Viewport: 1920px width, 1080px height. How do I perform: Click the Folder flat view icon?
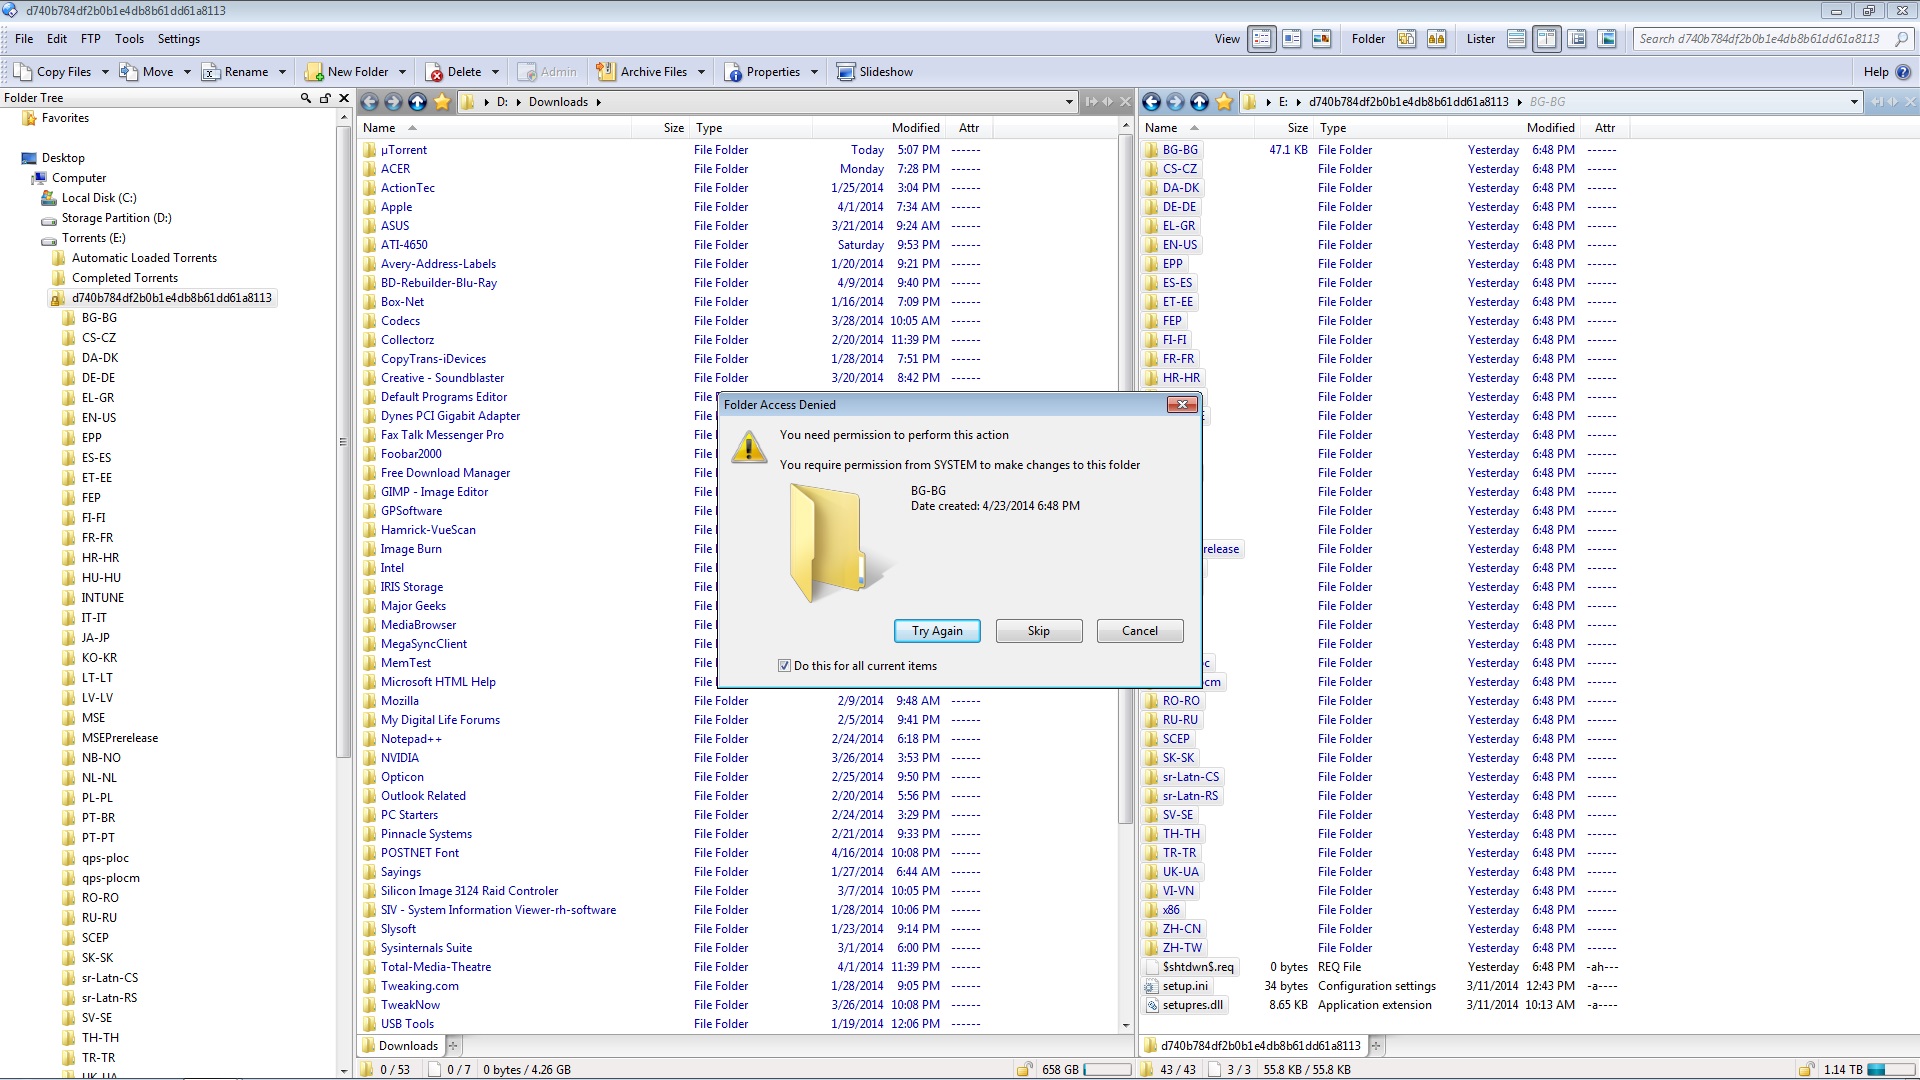coord(1406,39)
